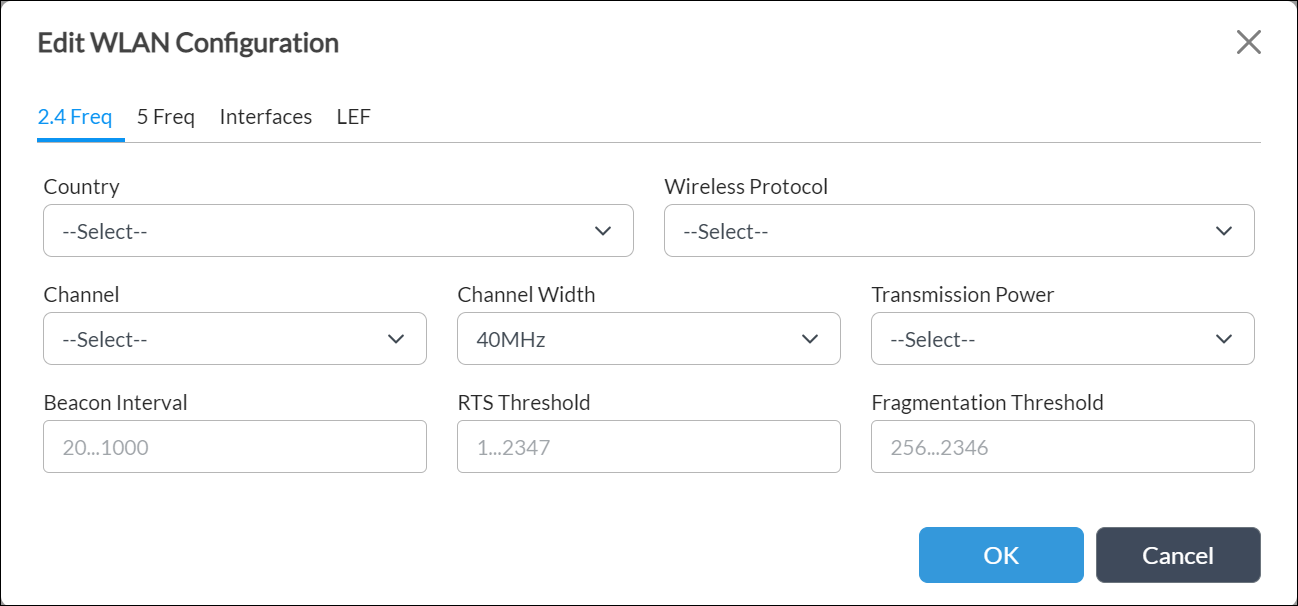Switch to the Interfaces tab
Viewport: 1298px width, 606px height.
pyautogui.click(x=265, y=116)
